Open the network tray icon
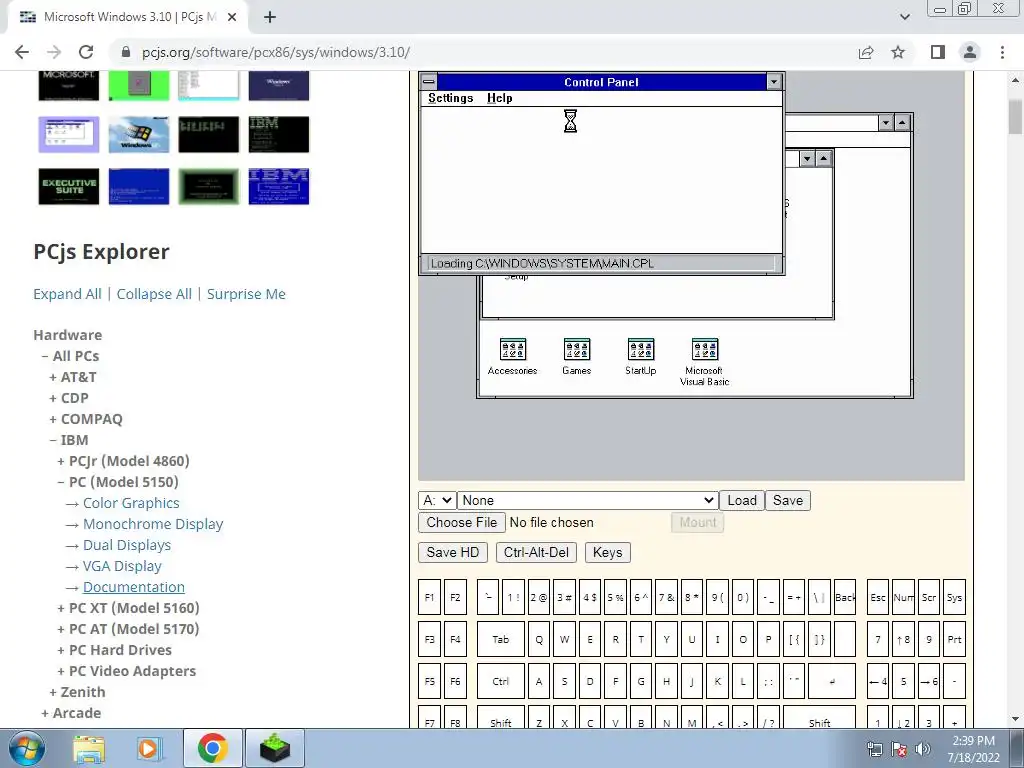The image size is (1024, 768). 874,749
